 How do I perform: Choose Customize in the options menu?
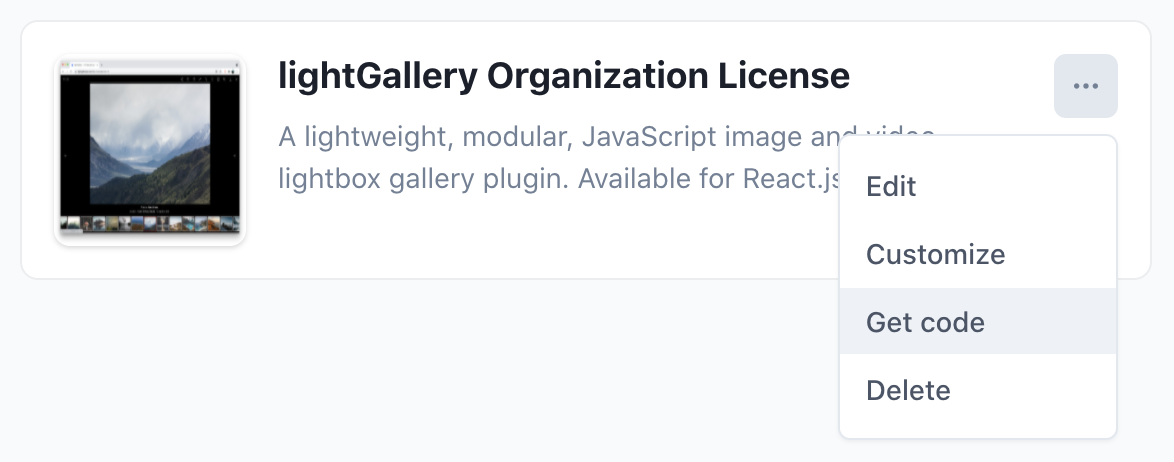[x=935, y=254]
